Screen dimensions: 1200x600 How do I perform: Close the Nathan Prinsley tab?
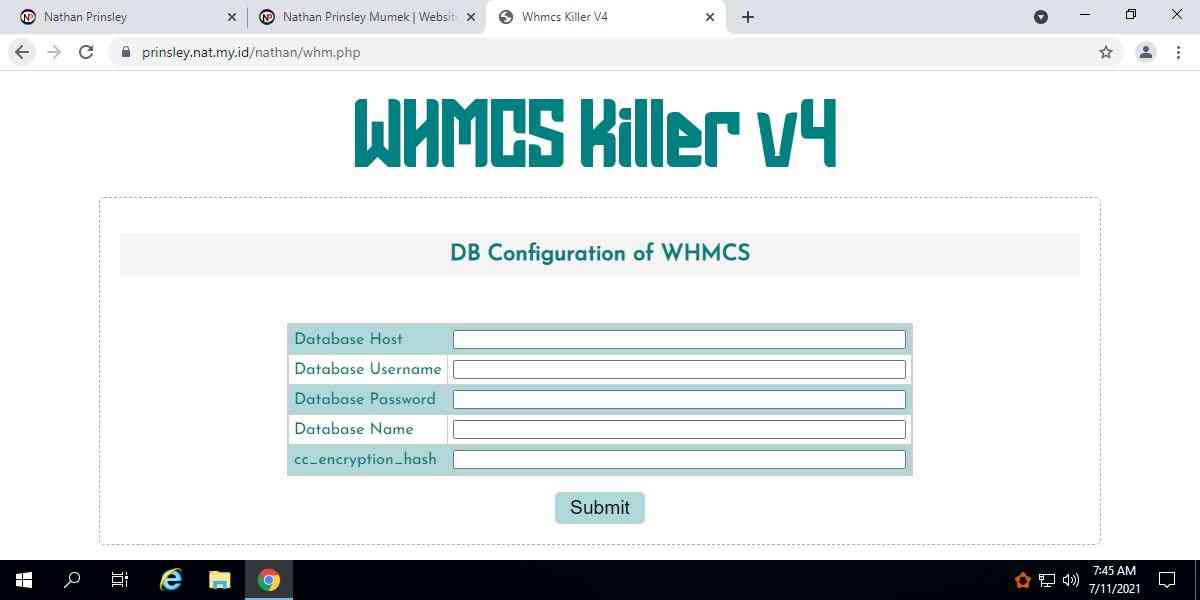[x=232, y=17]
